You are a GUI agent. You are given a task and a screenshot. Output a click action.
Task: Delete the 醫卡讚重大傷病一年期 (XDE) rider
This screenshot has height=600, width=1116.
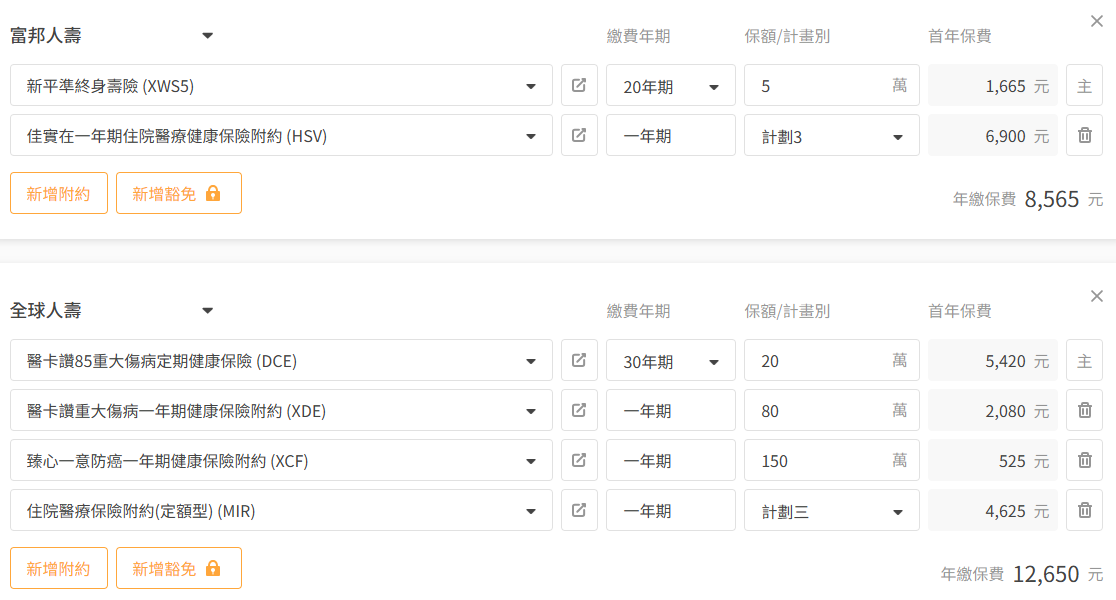1084,411
